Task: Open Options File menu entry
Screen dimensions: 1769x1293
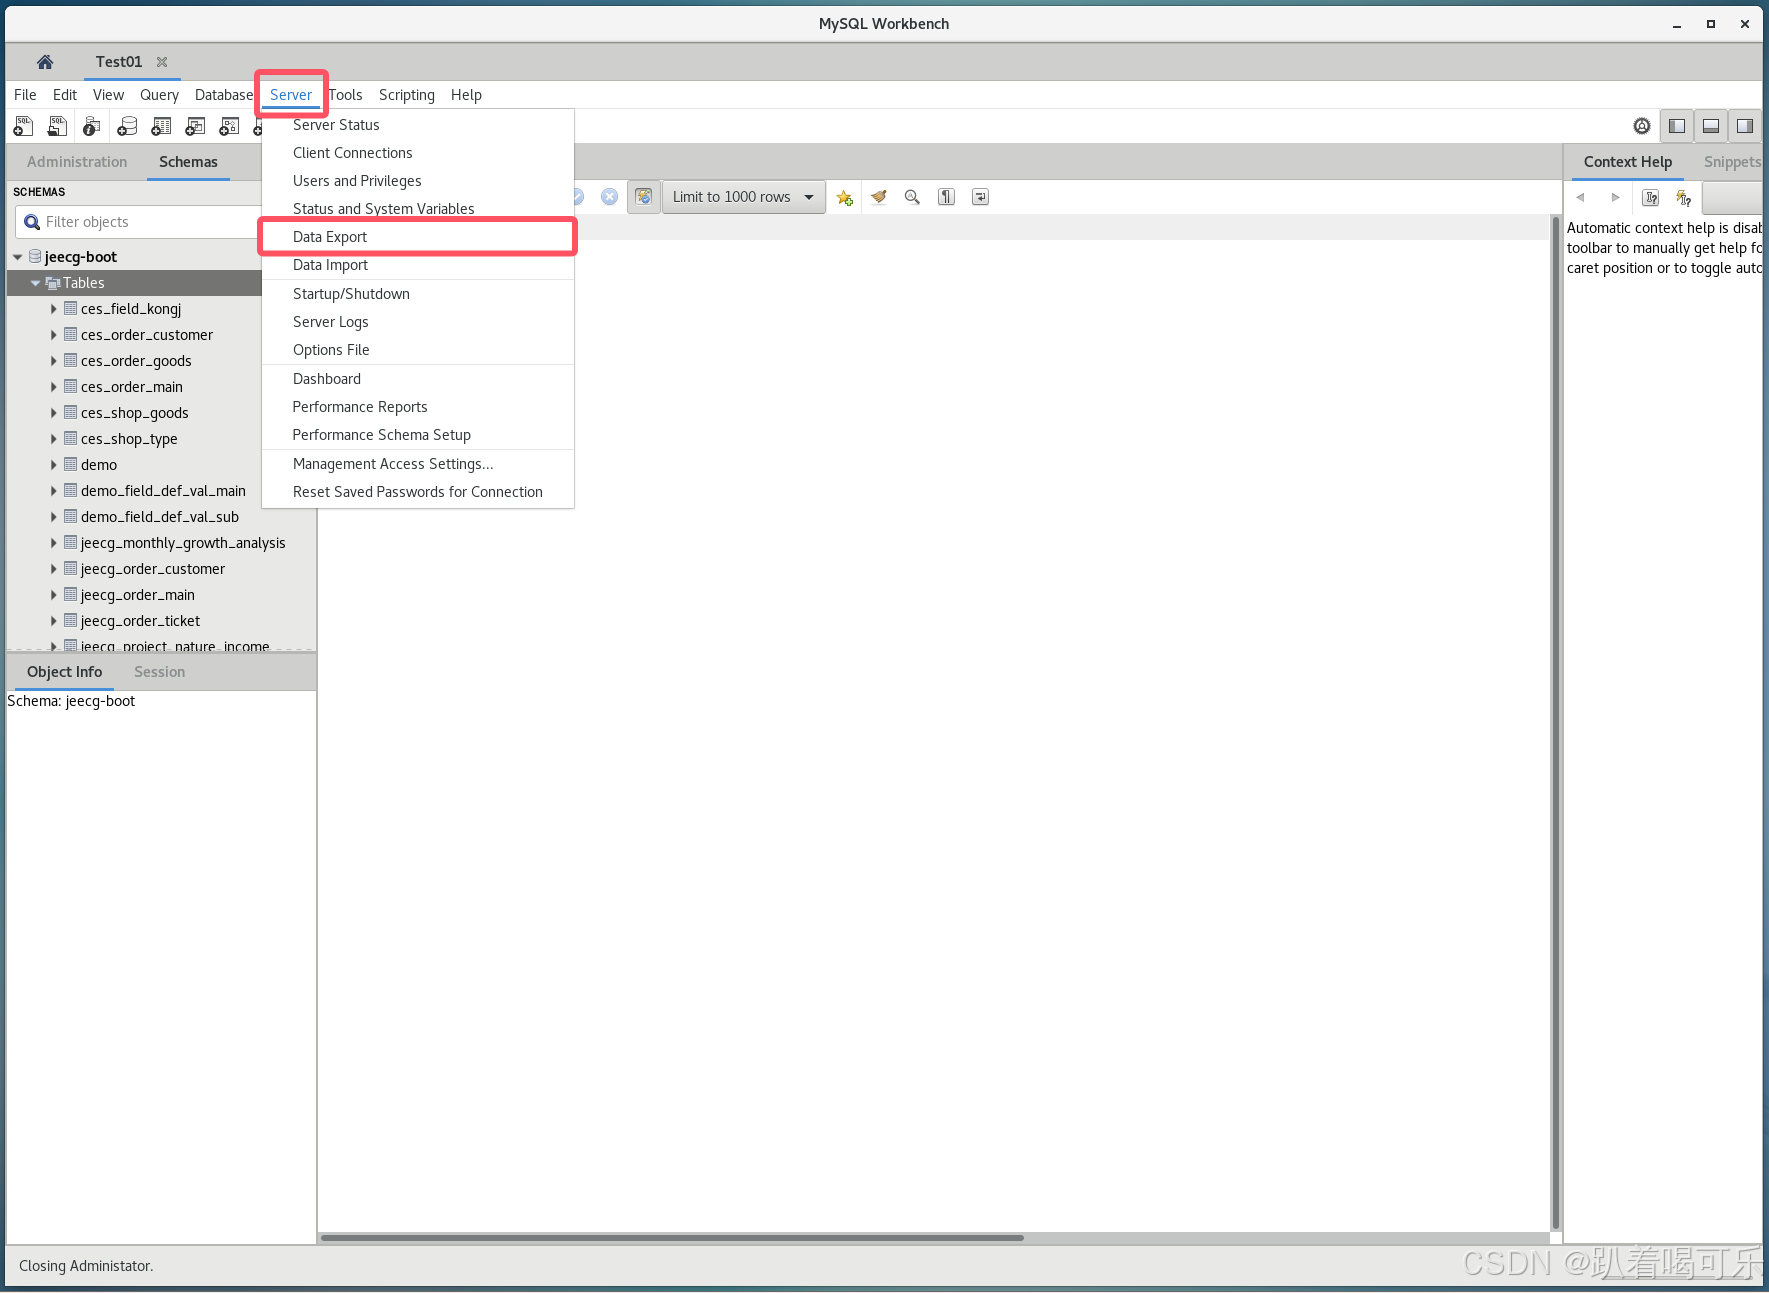Action: point(418,350)
